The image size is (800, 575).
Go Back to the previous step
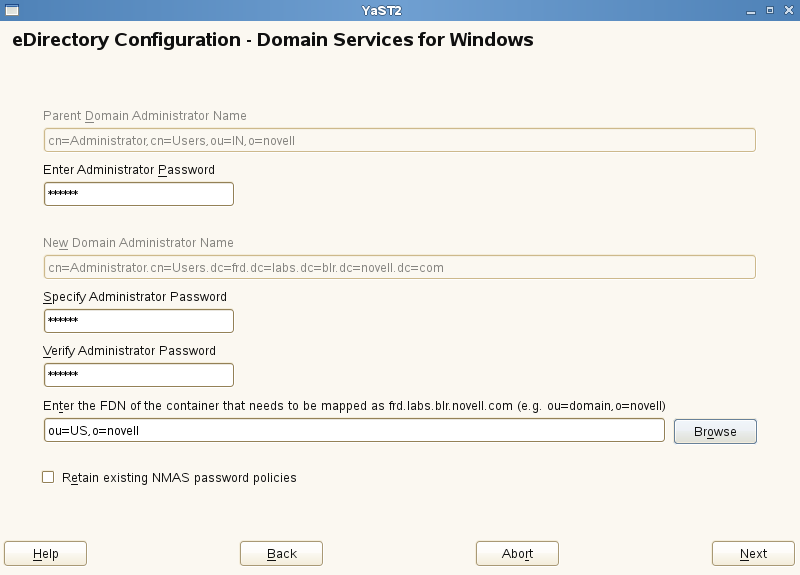point(281,553)
